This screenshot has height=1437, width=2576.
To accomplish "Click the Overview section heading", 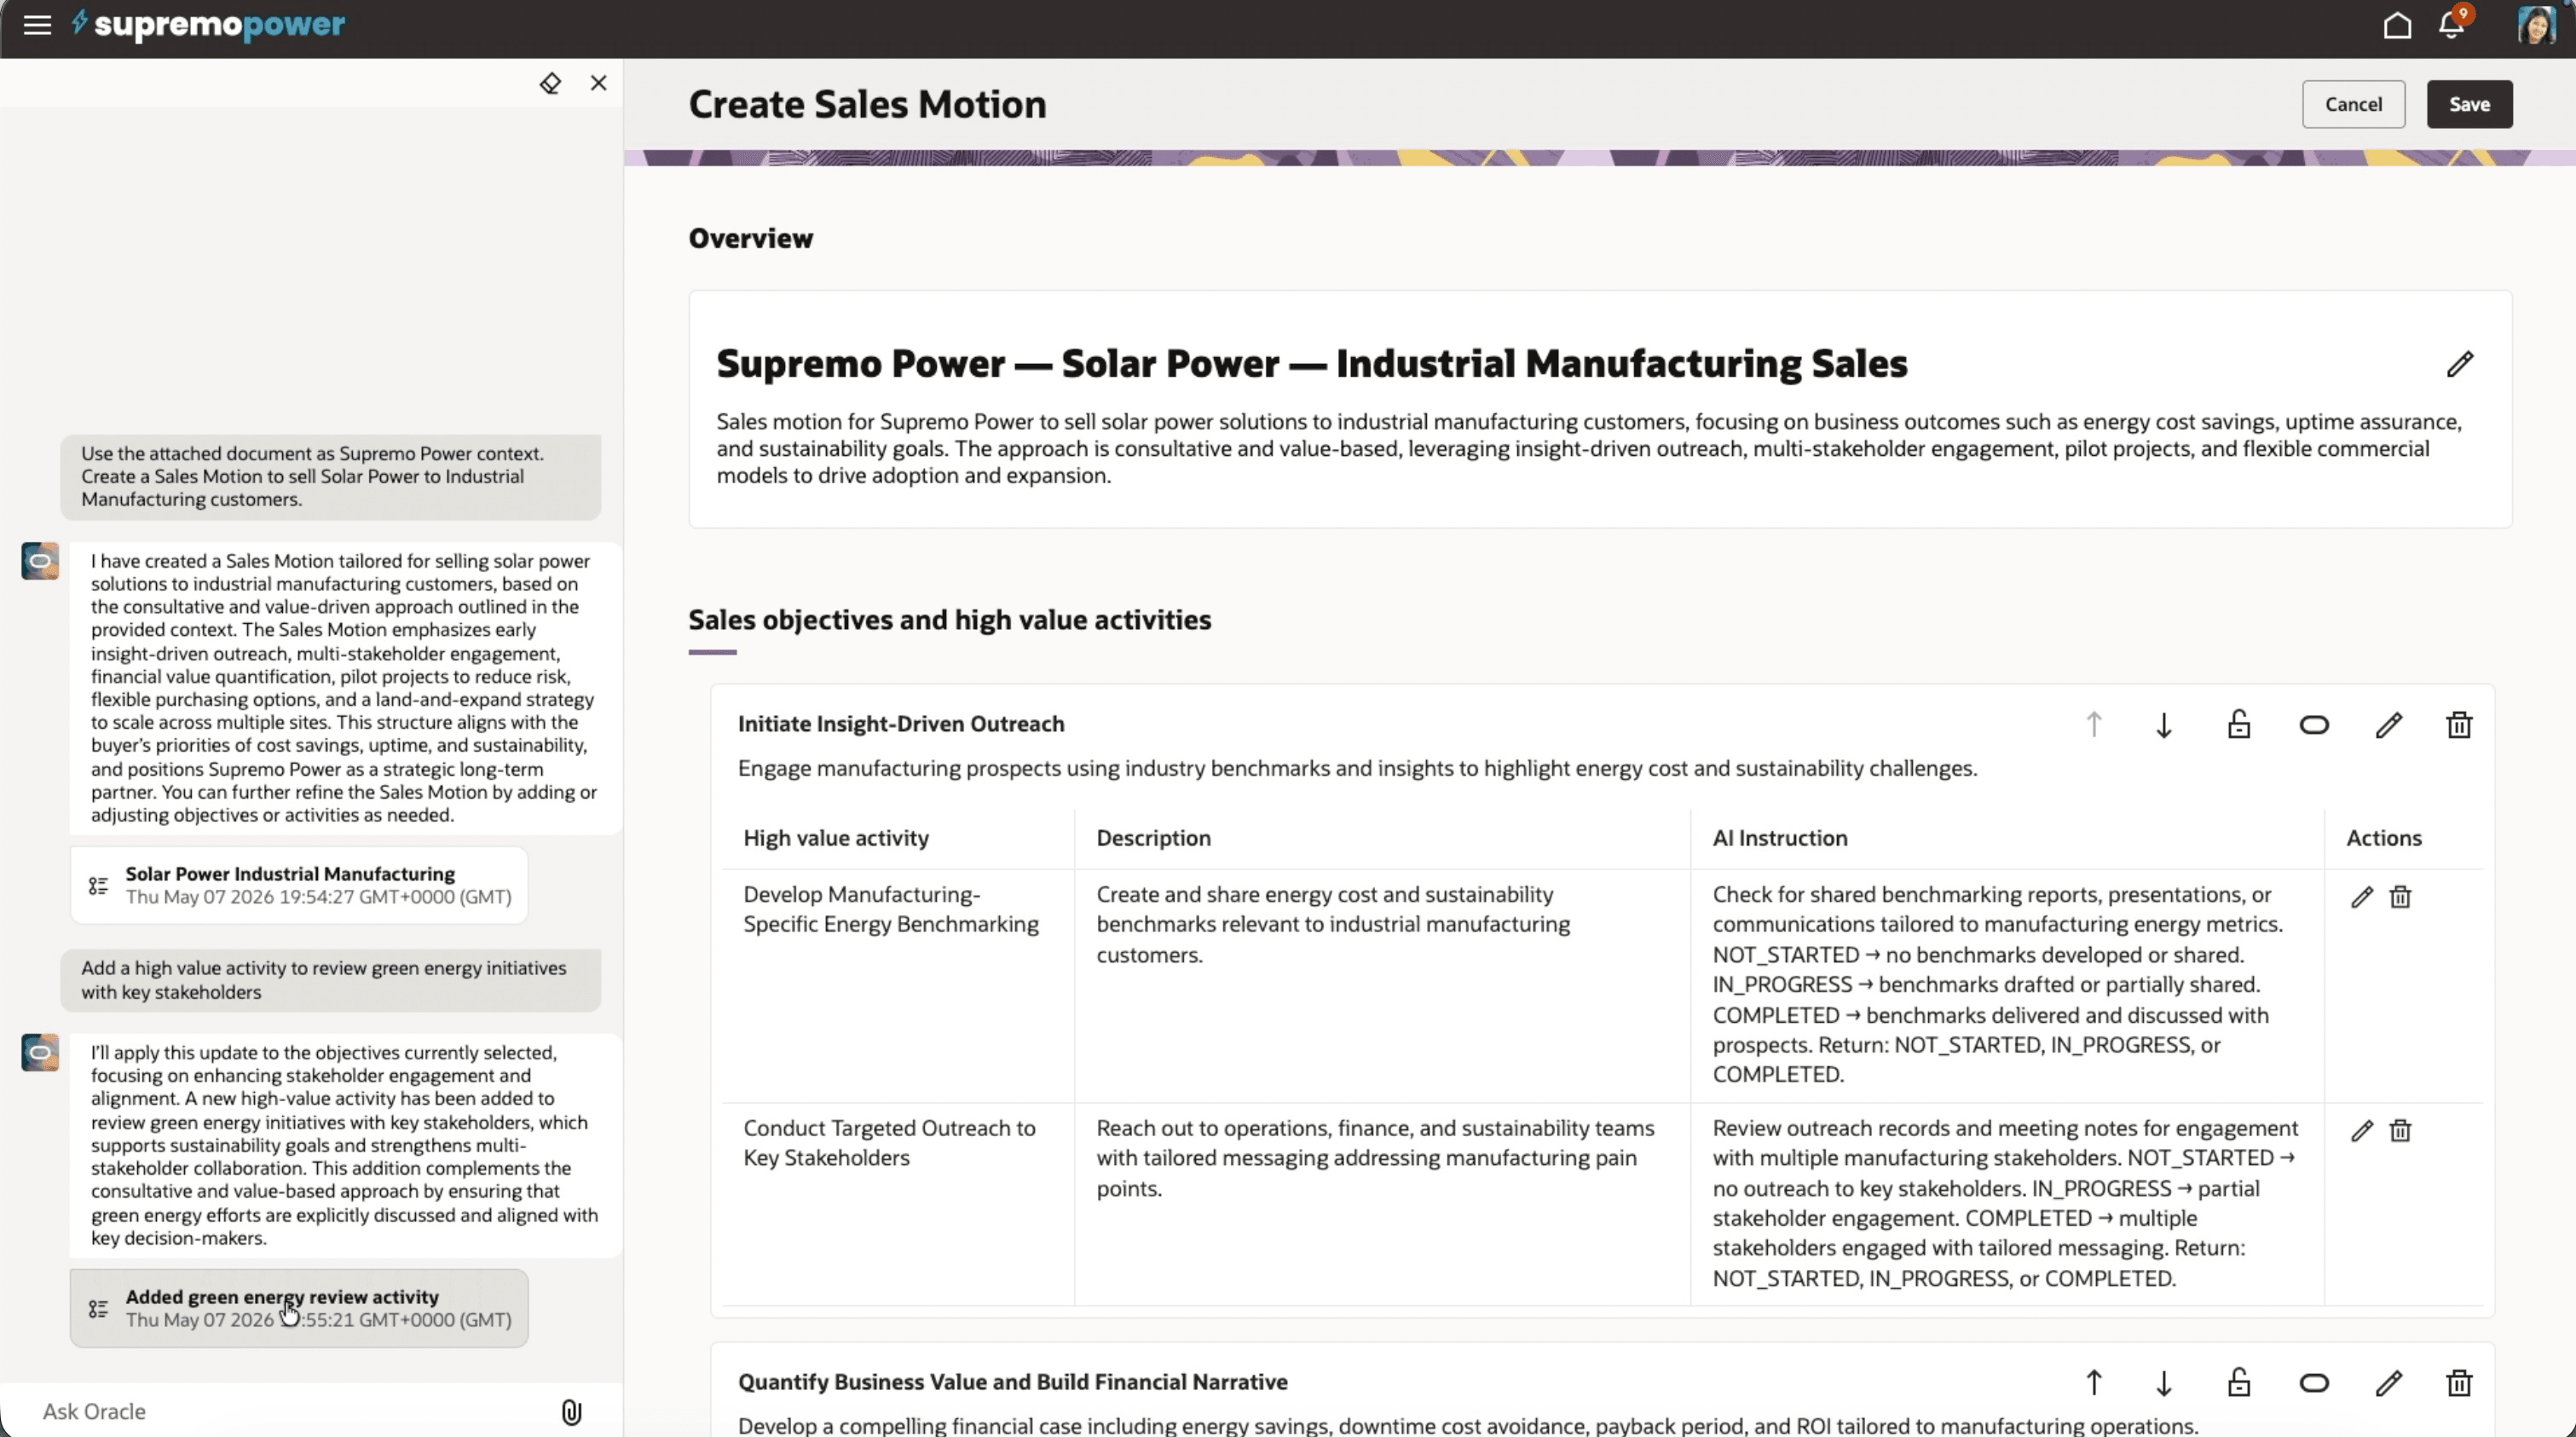I will 751,238.
